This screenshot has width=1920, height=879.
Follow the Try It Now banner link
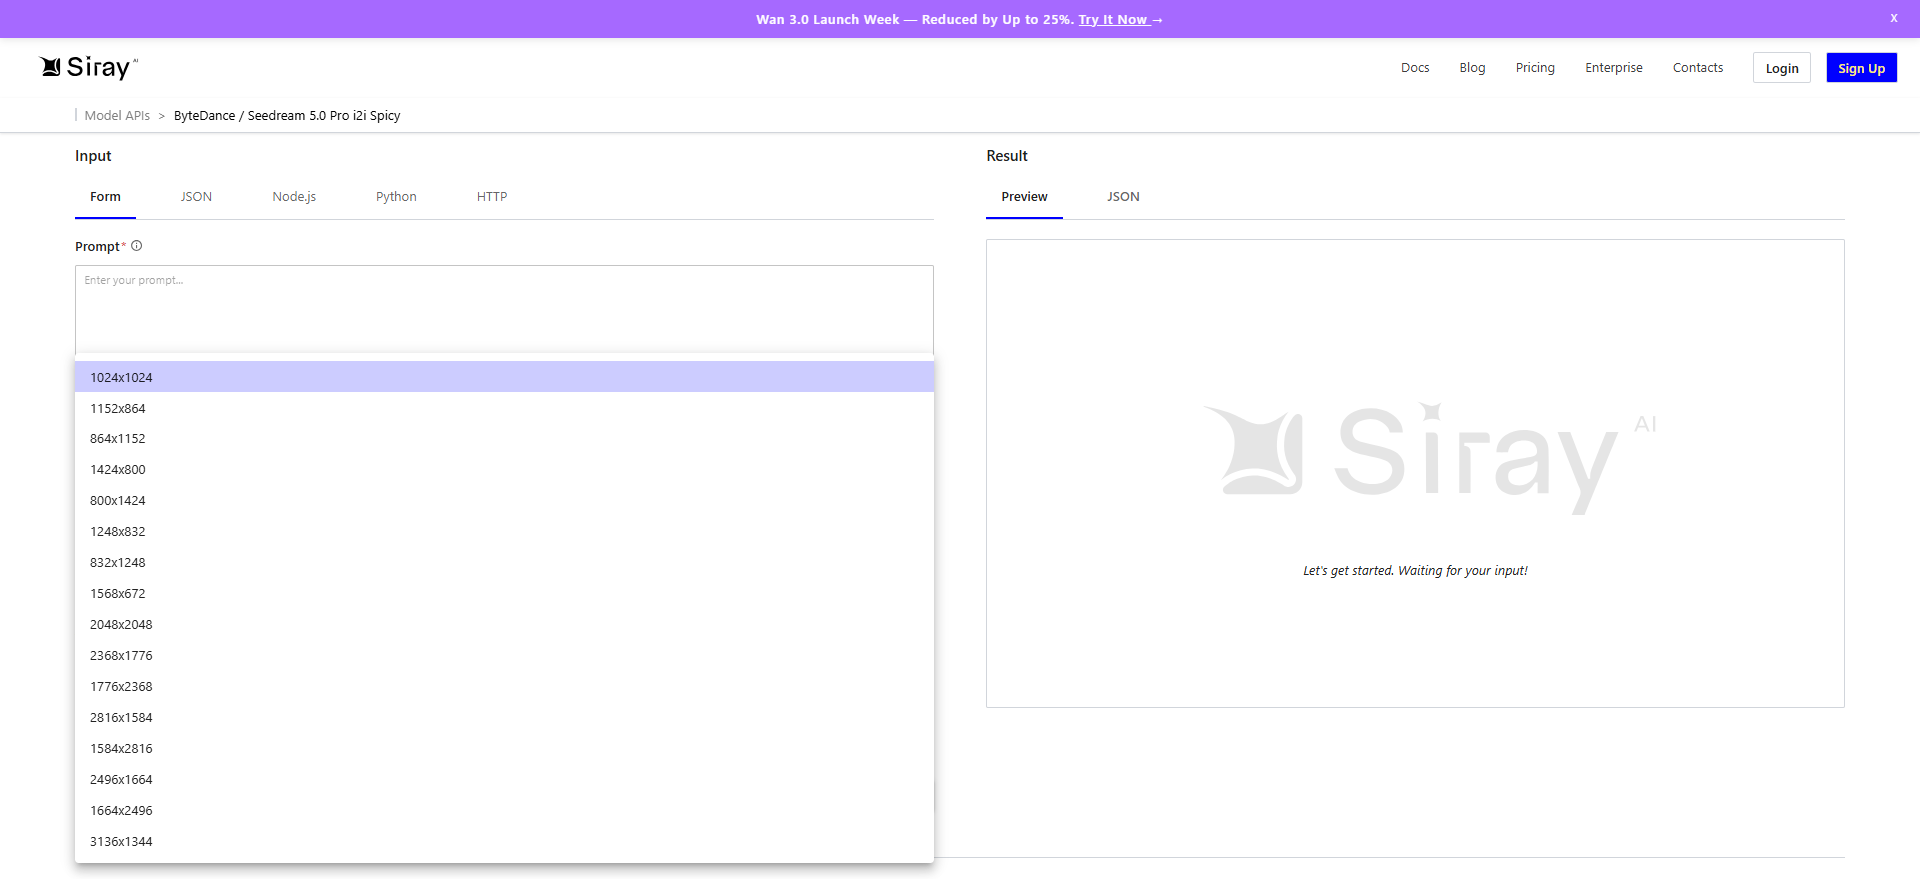click(1120, 19)
